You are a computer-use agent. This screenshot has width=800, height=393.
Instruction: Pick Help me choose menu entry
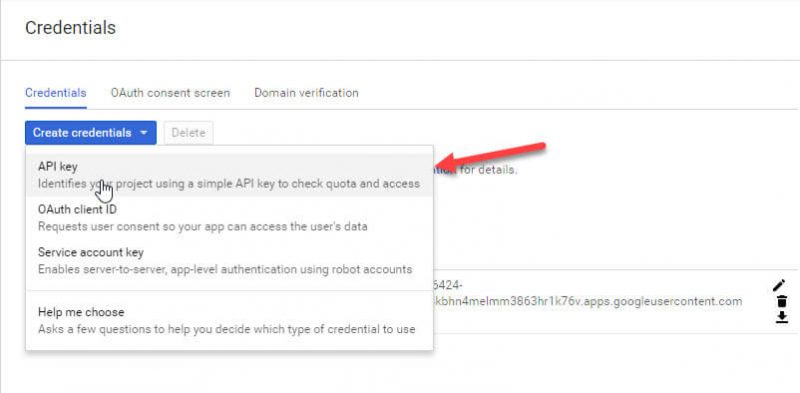229,321
